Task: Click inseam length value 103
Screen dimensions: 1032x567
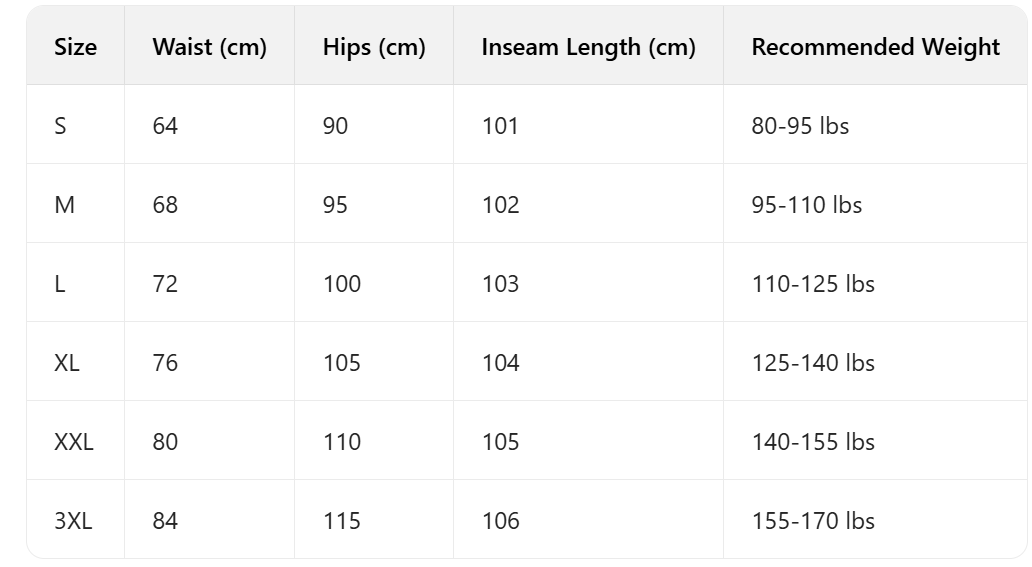Action: (x=500, y=284)
